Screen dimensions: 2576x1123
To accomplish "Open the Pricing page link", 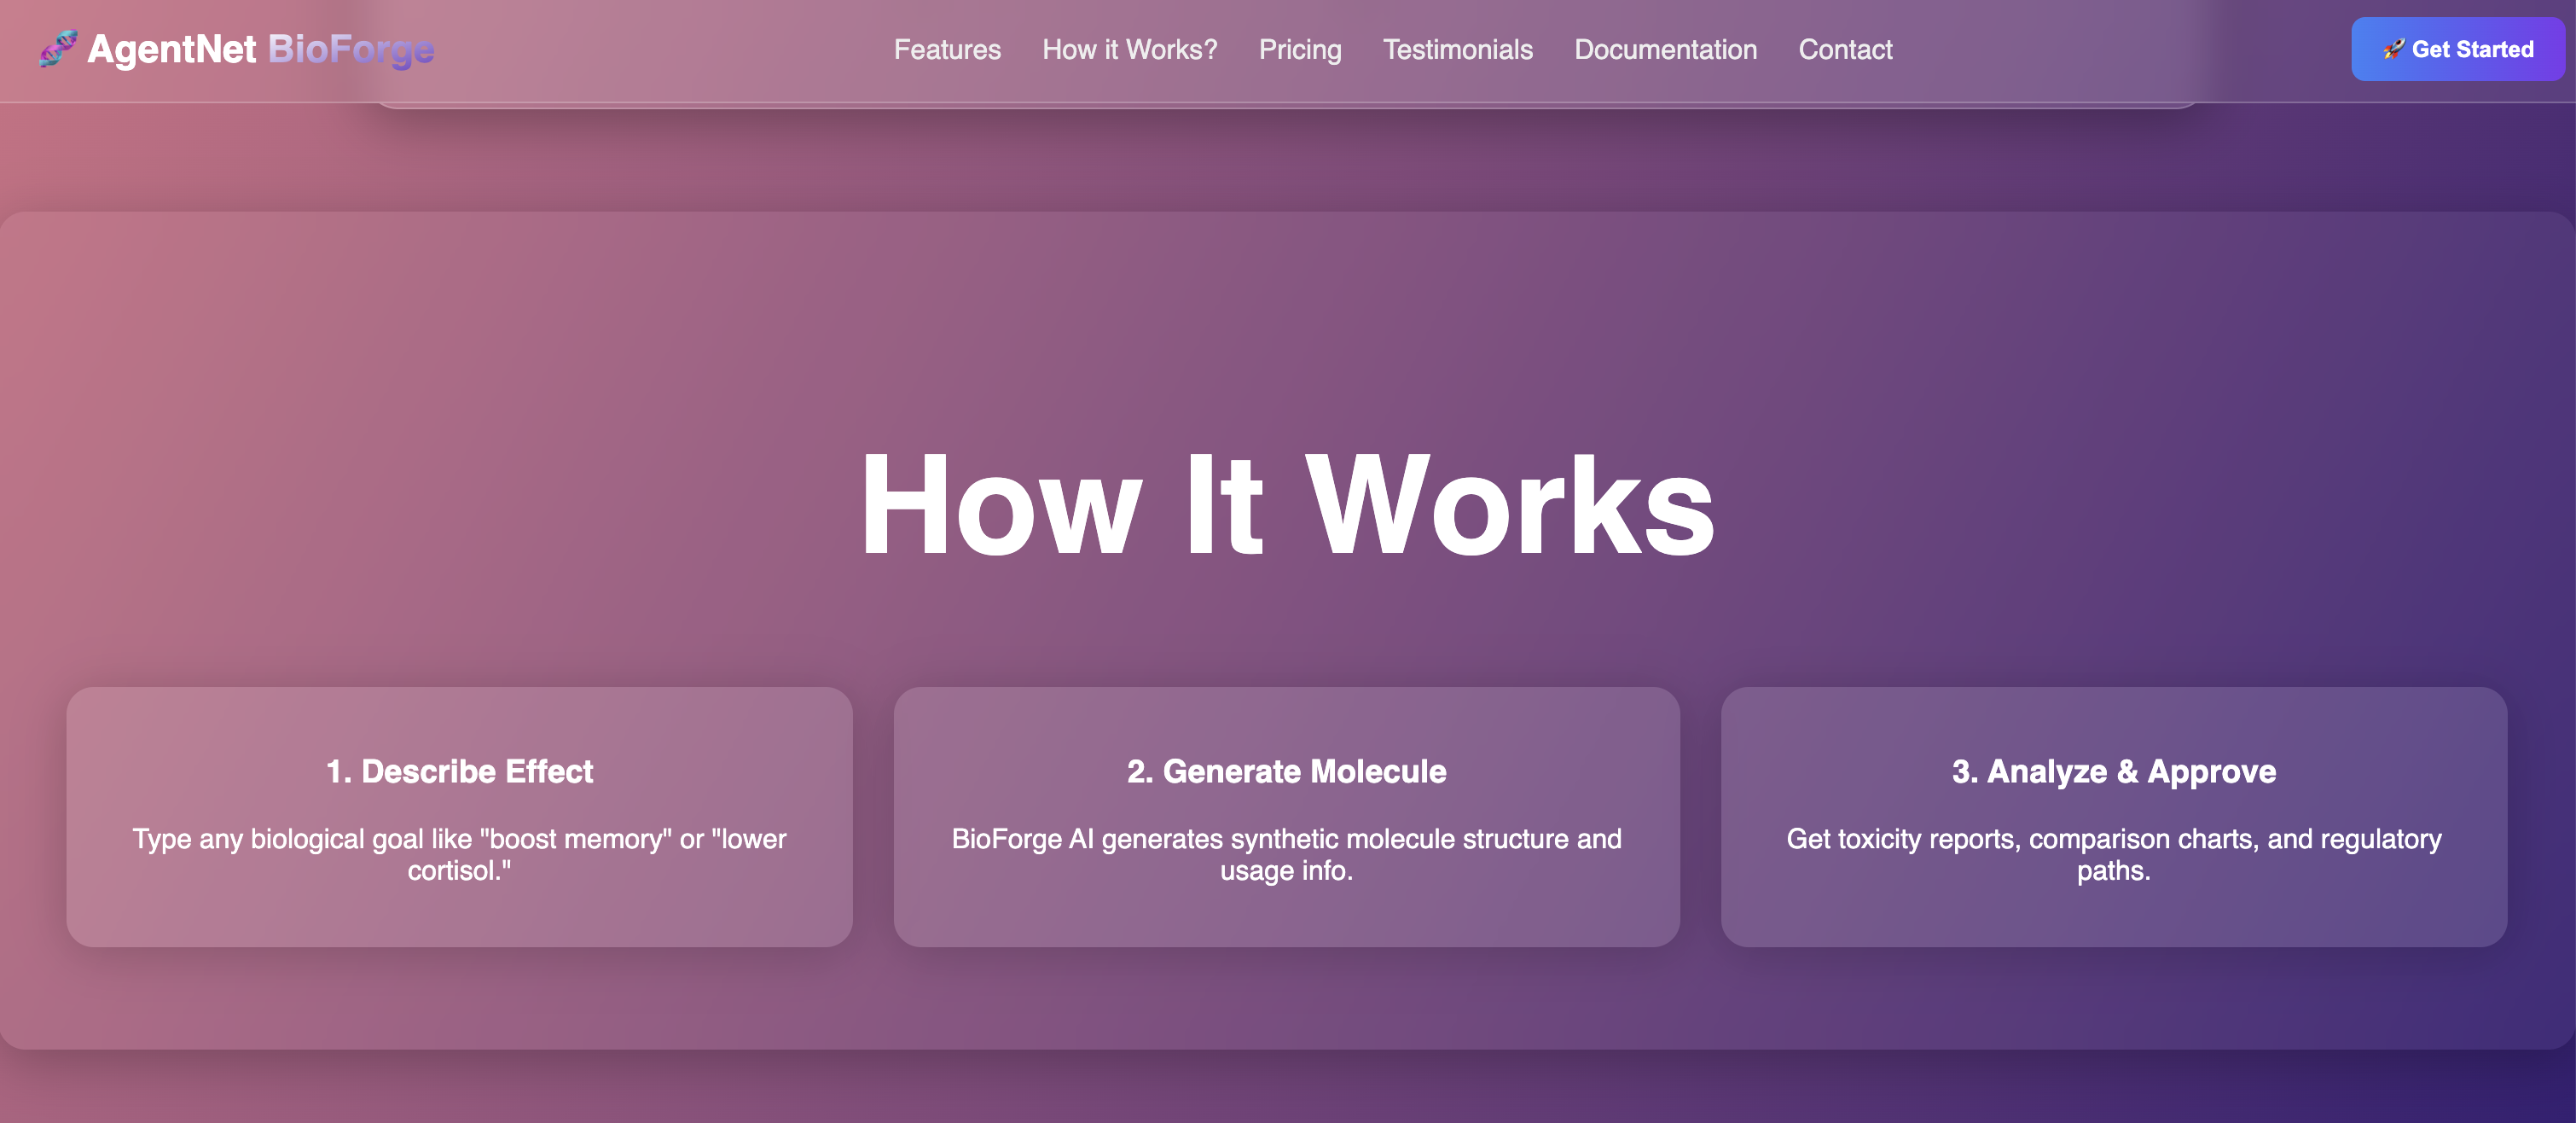I will 1299,49.
